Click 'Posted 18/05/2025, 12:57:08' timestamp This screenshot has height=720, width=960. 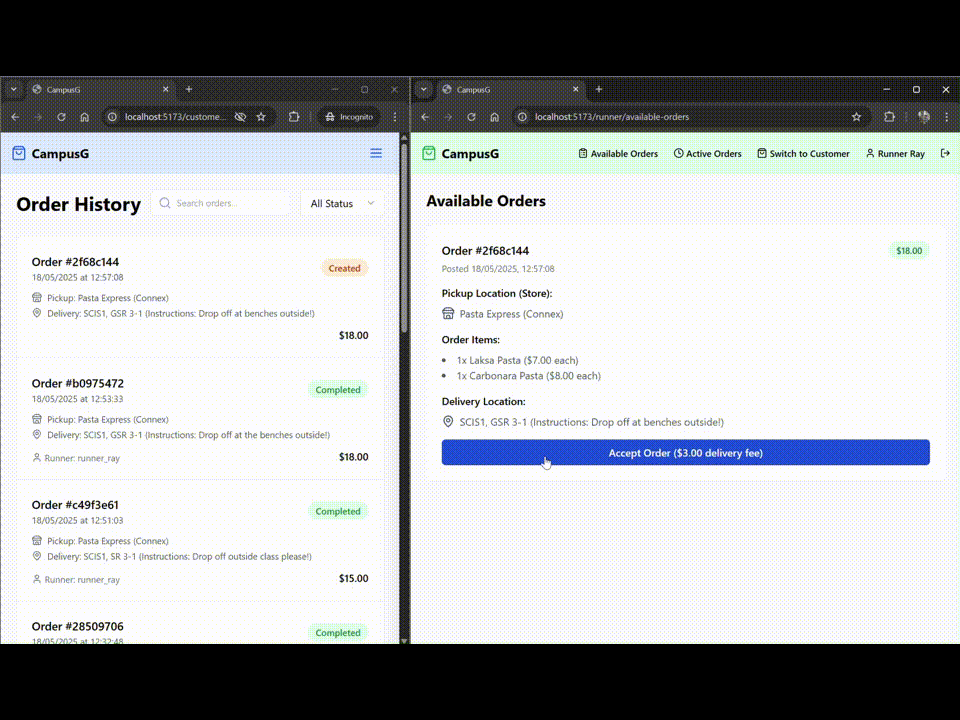point(498,269)
